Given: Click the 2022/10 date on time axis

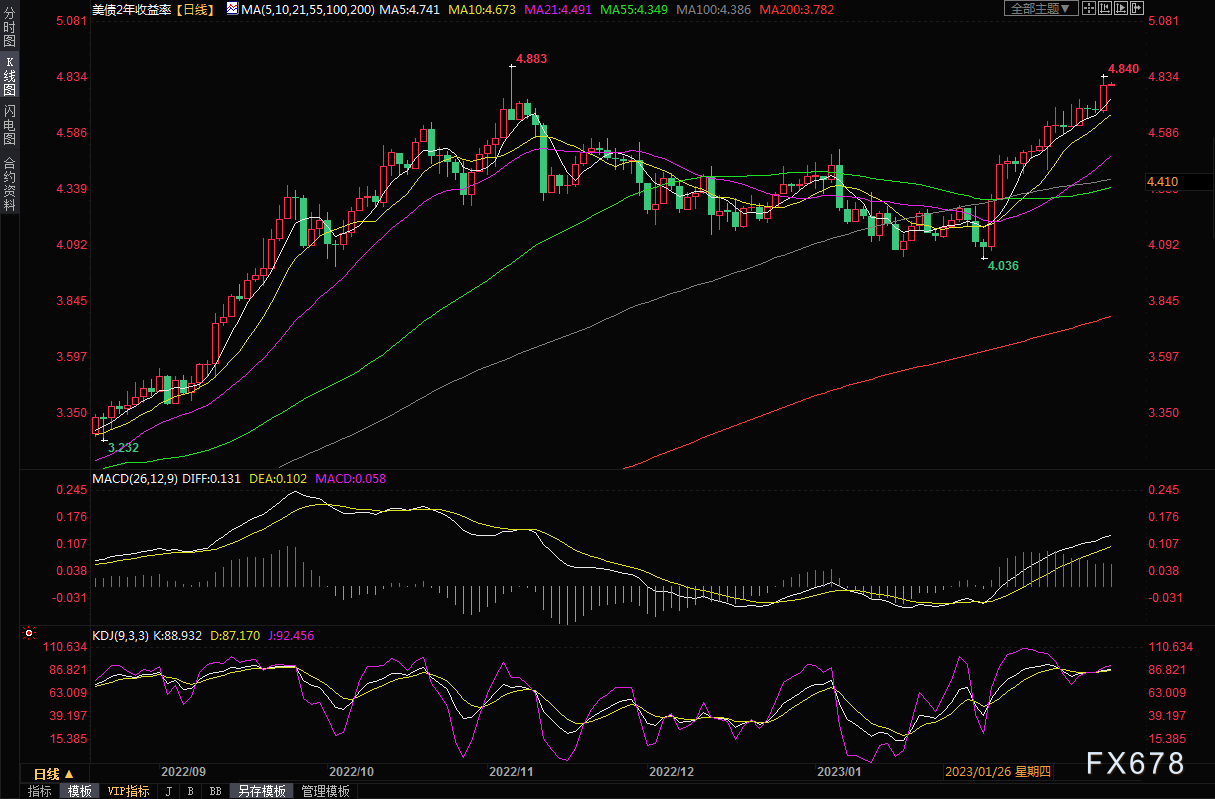Looking at the screenshot, I should (x=351, y=772).
